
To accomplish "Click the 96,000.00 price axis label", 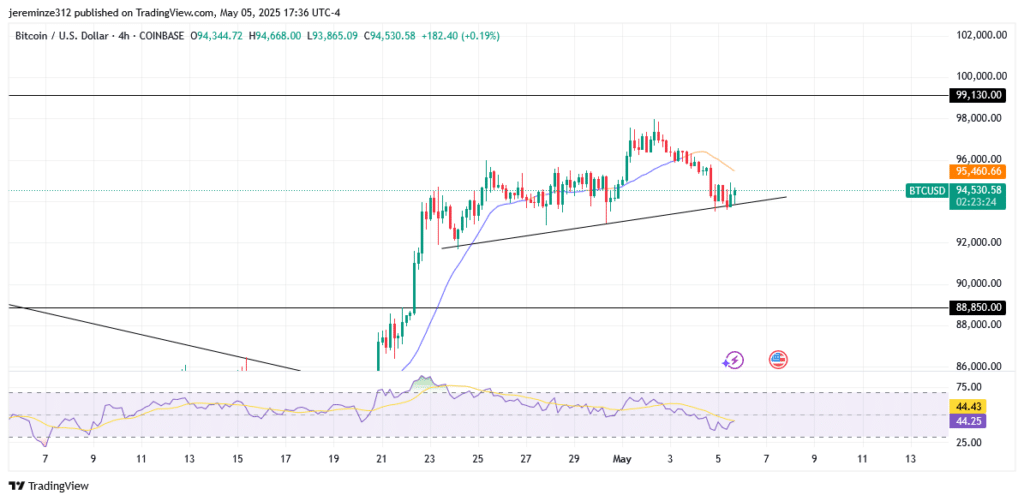I will 981,159.
